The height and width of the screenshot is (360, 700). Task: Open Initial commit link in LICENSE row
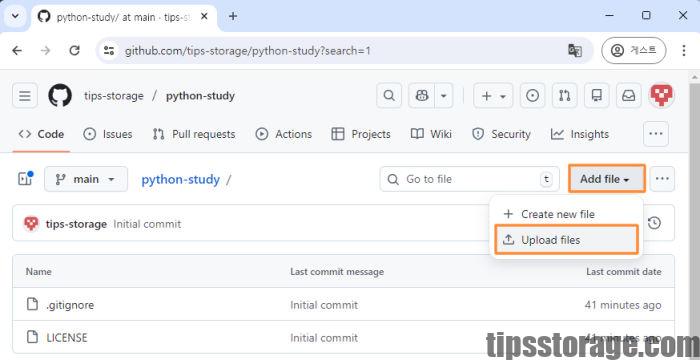[324, 338]
